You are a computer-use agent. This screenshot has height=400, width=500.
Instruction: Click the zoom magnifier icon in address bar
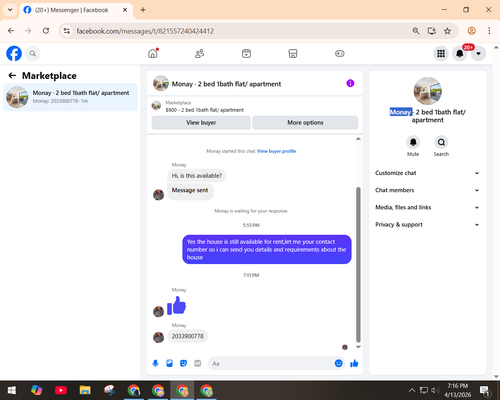tap(416, 31)
